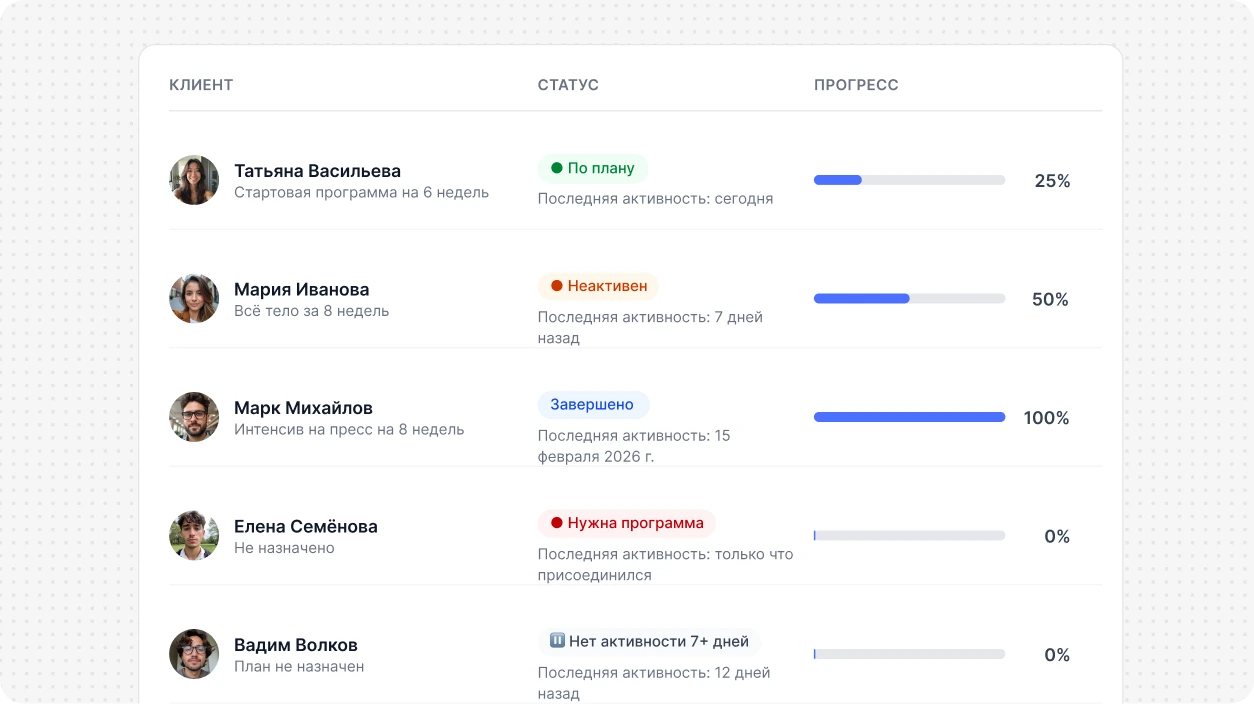
Task: Click «Последняя активность: 12 дней назад» text
Action: pos(654,683)
